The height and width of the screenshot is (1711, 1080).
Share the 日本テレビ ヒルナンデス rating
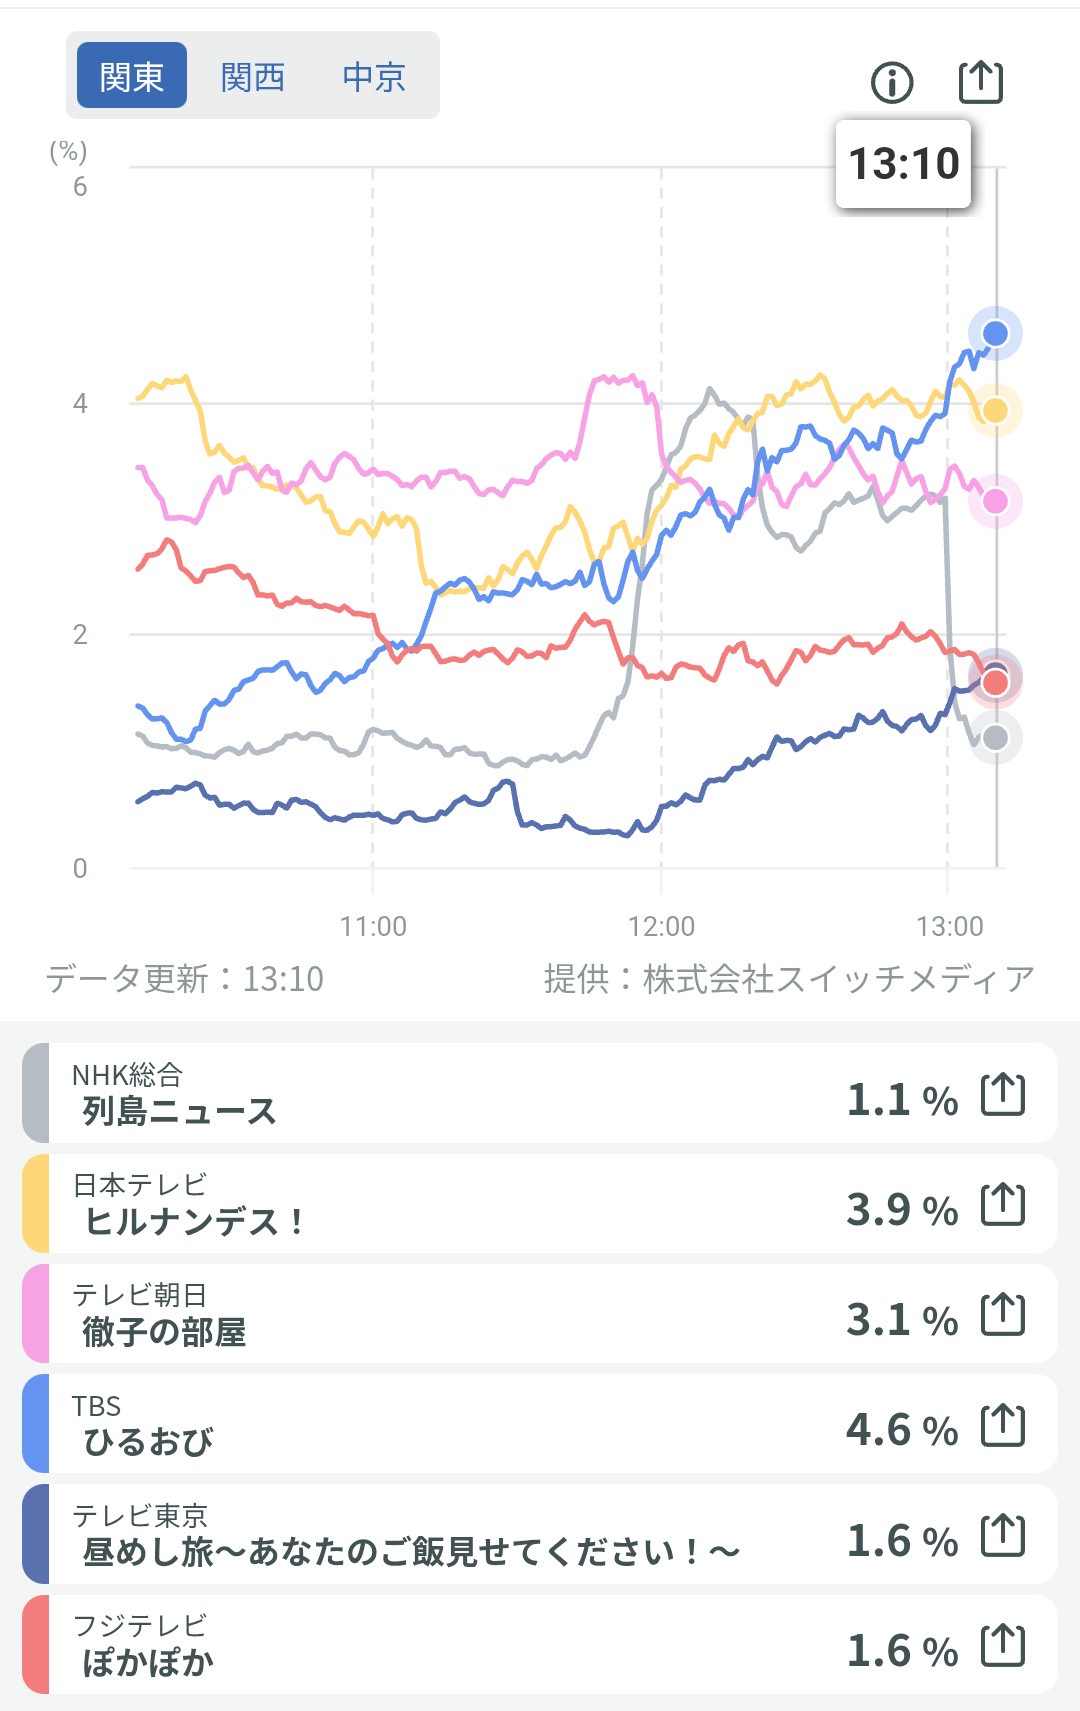tap(1003, 1204)
